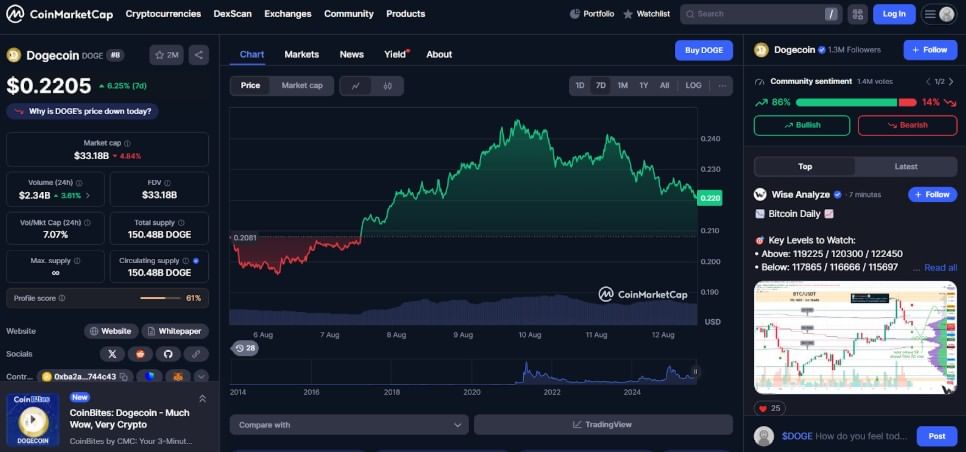Open the hamburger profile menu
Image resolution: width=966 pixels, height=452 pixels.
point(938,14)
